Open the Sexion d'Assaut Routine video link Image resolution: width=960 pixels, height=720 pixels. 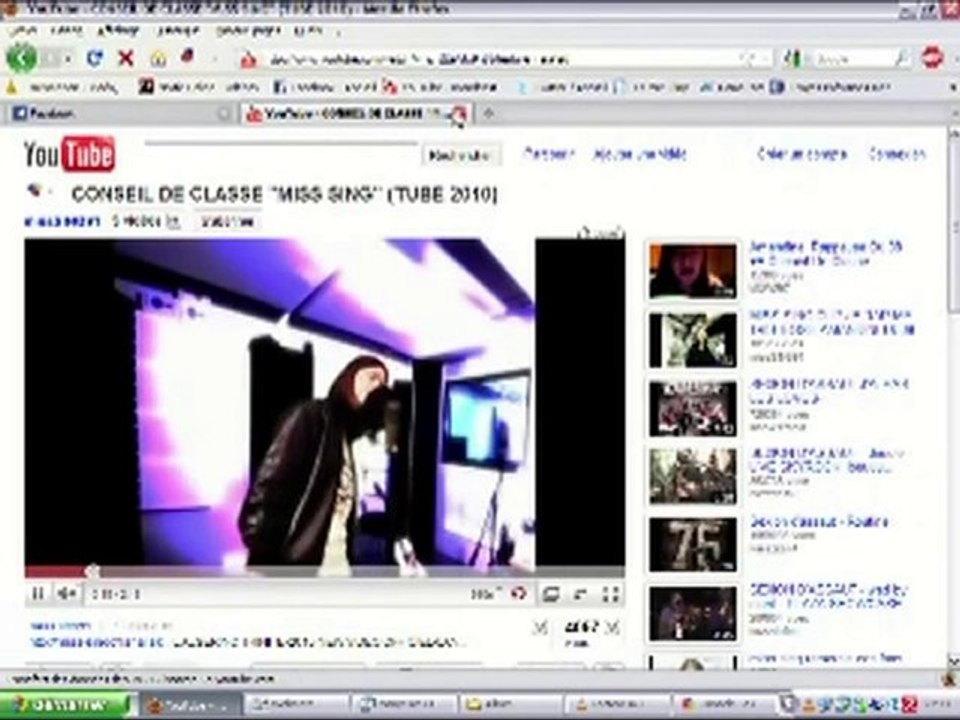(819, 522)
